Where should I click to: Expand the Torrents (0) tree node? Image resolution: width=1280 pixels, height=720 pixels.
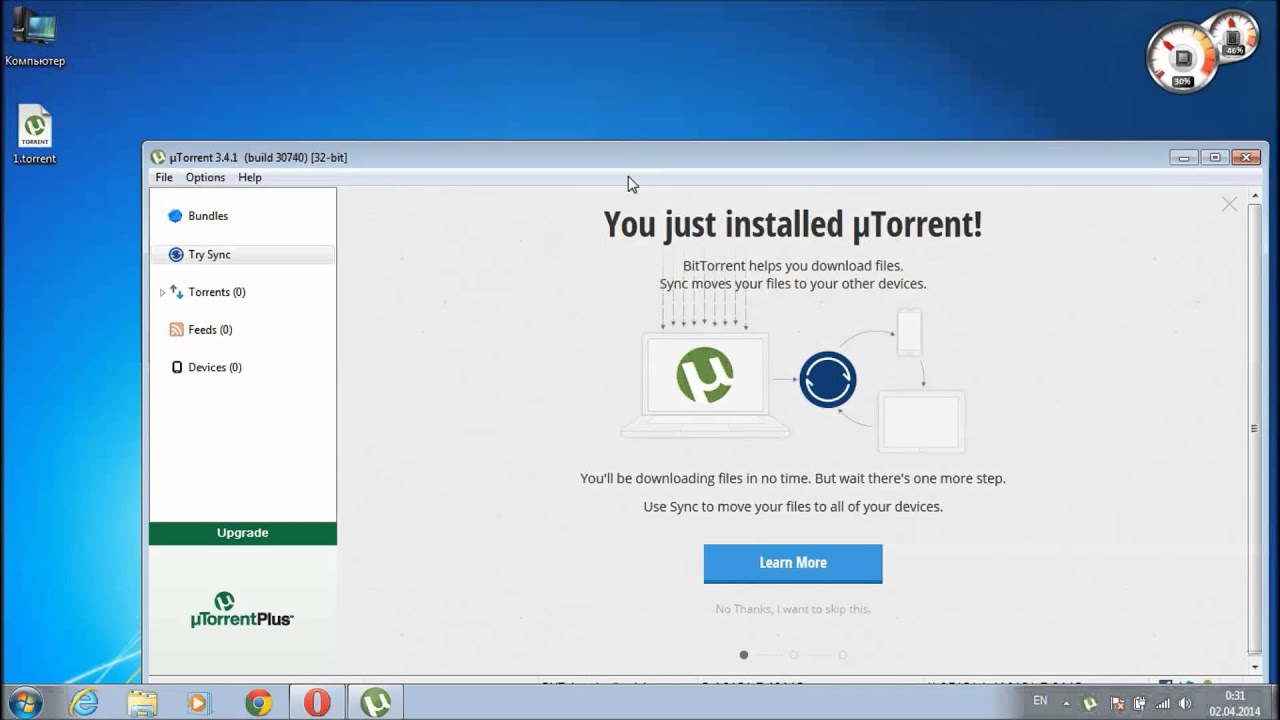click(162, 293)
